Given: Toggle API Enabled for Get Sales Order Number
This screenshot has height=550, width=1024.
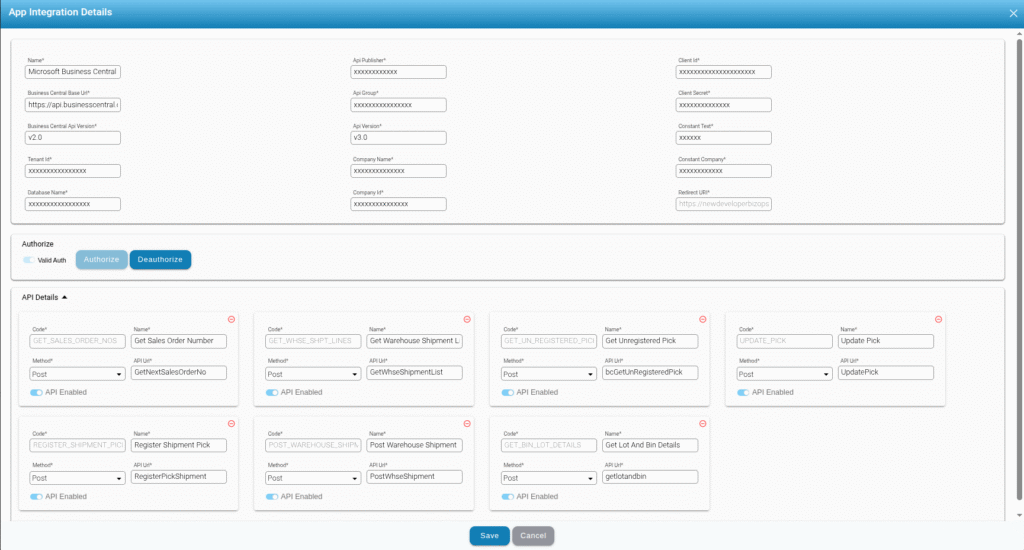Looking at the screenshot, I should 36,393.
